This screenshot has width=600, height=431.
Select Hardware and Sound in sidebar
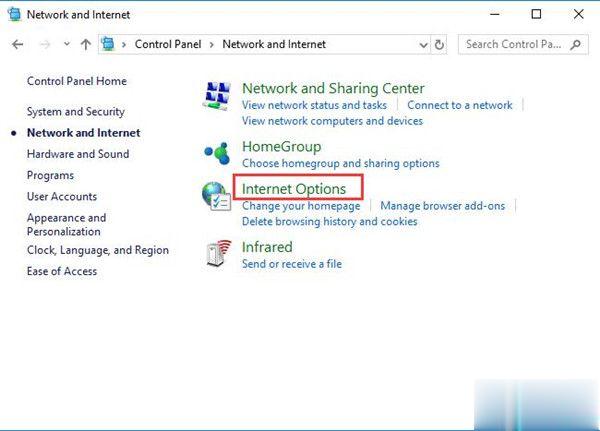78,154
